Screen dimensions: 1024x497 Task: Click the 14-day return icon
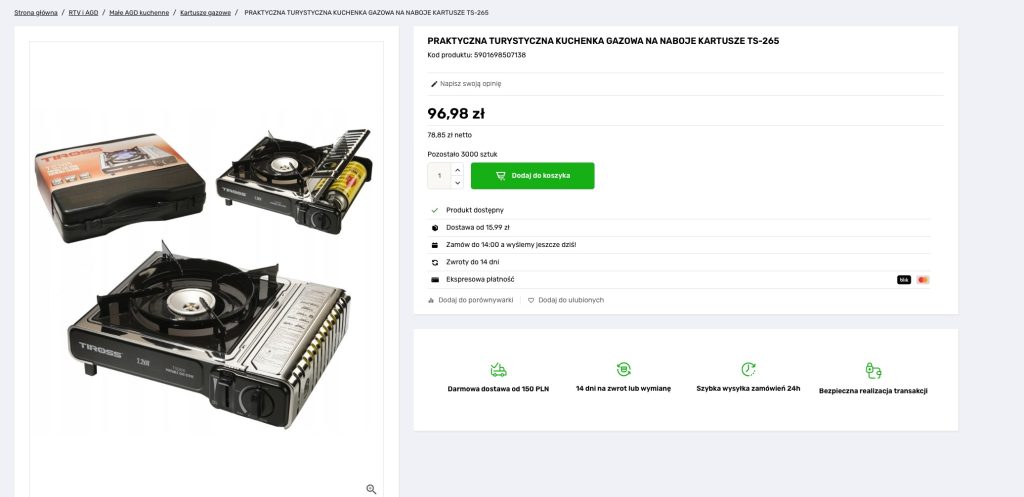(x=623, y=369)
